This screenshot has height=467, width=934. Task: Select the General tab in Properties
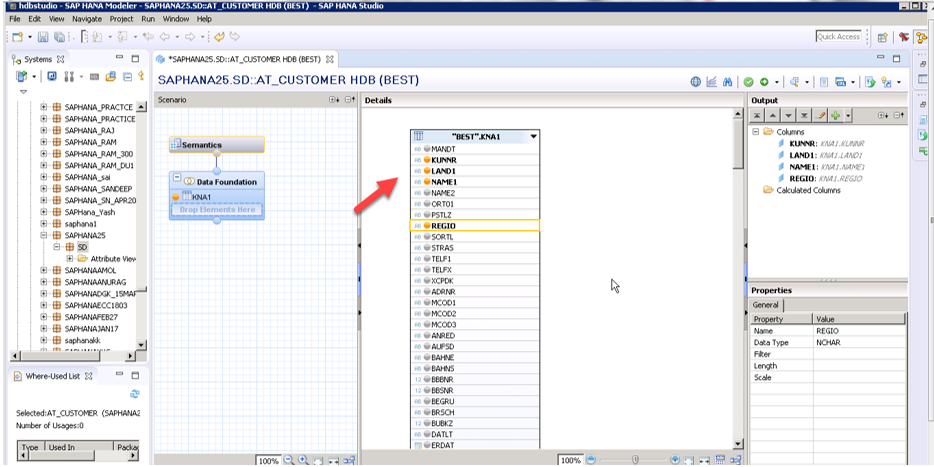coord(765,305)
